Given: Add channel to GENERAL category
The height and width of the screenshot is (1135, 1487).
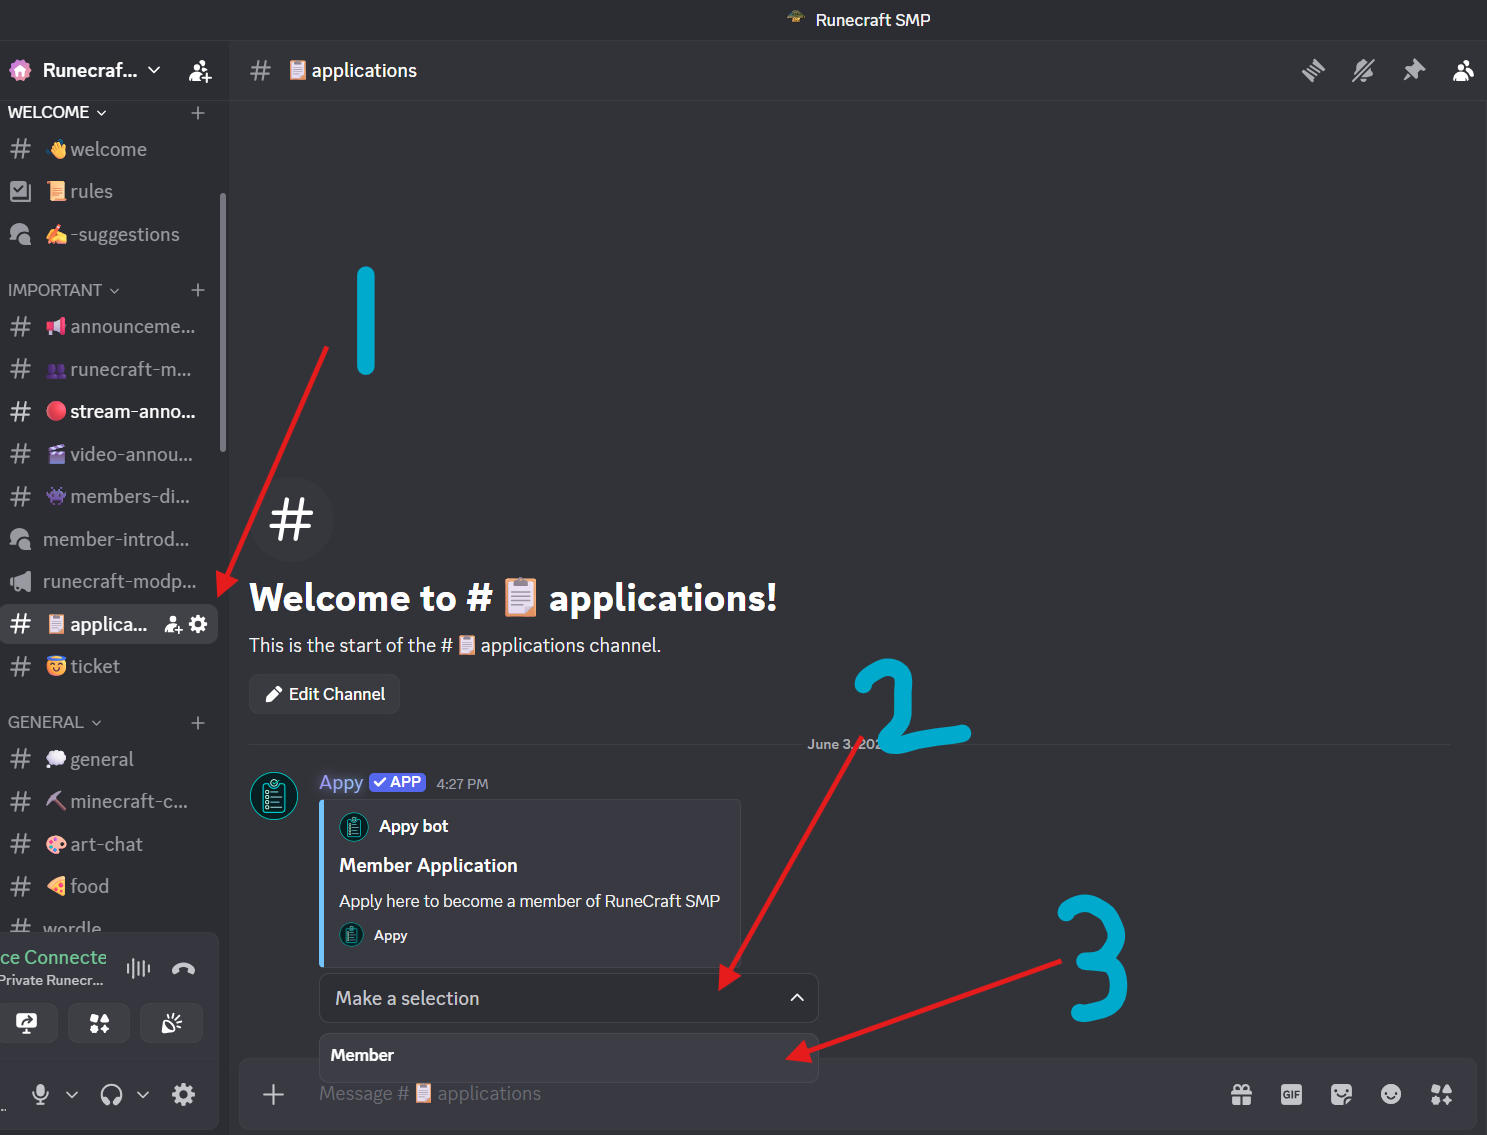Looking at the screenshot, I should 198,723.
